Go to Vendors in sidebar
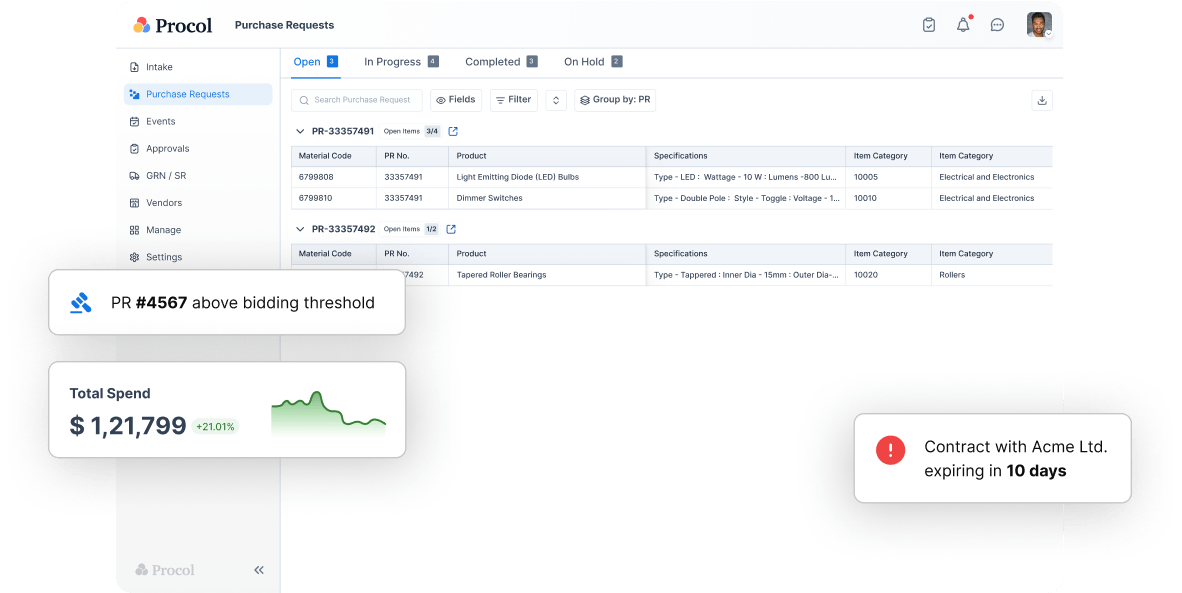The height and width of the screenshot is (593, 1182). (x=163, y=203)
